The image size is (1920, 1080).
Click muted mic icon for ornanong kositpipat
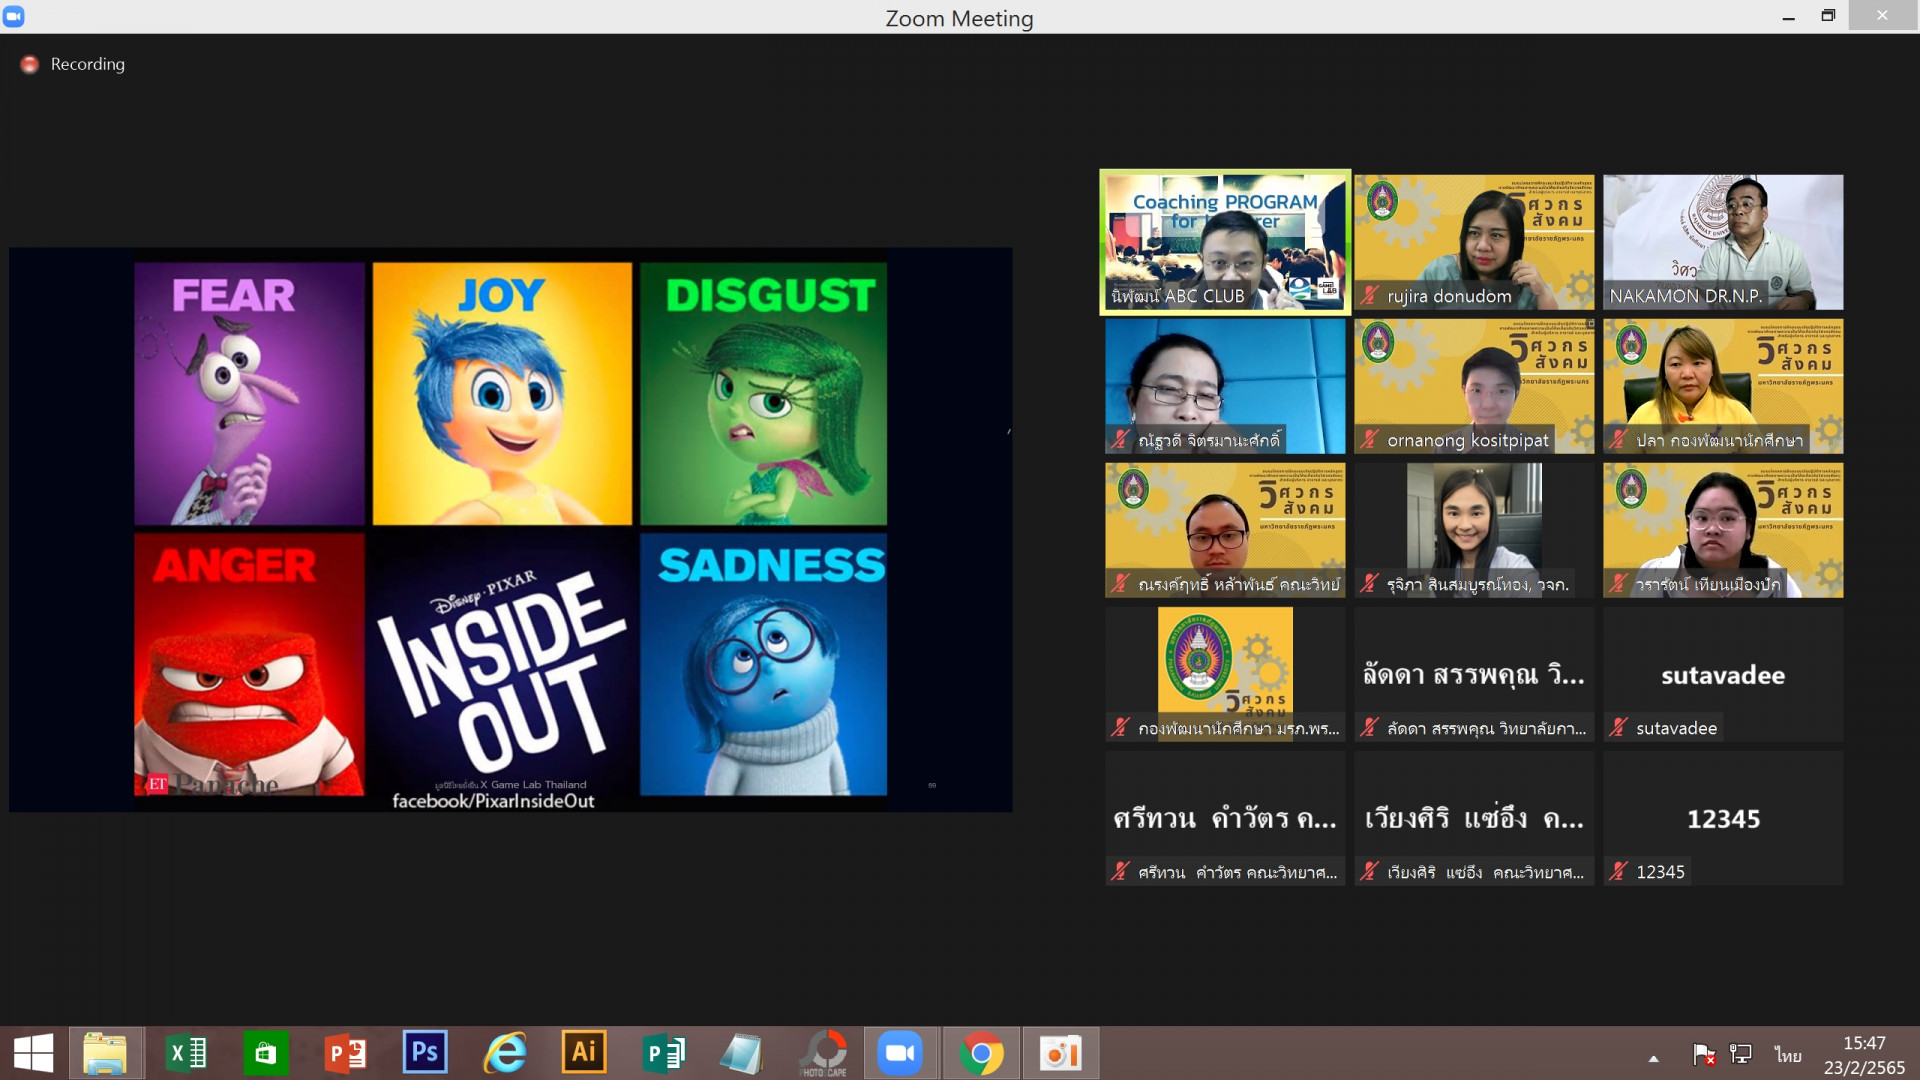pyautogui.click(x=1369, y=440)
